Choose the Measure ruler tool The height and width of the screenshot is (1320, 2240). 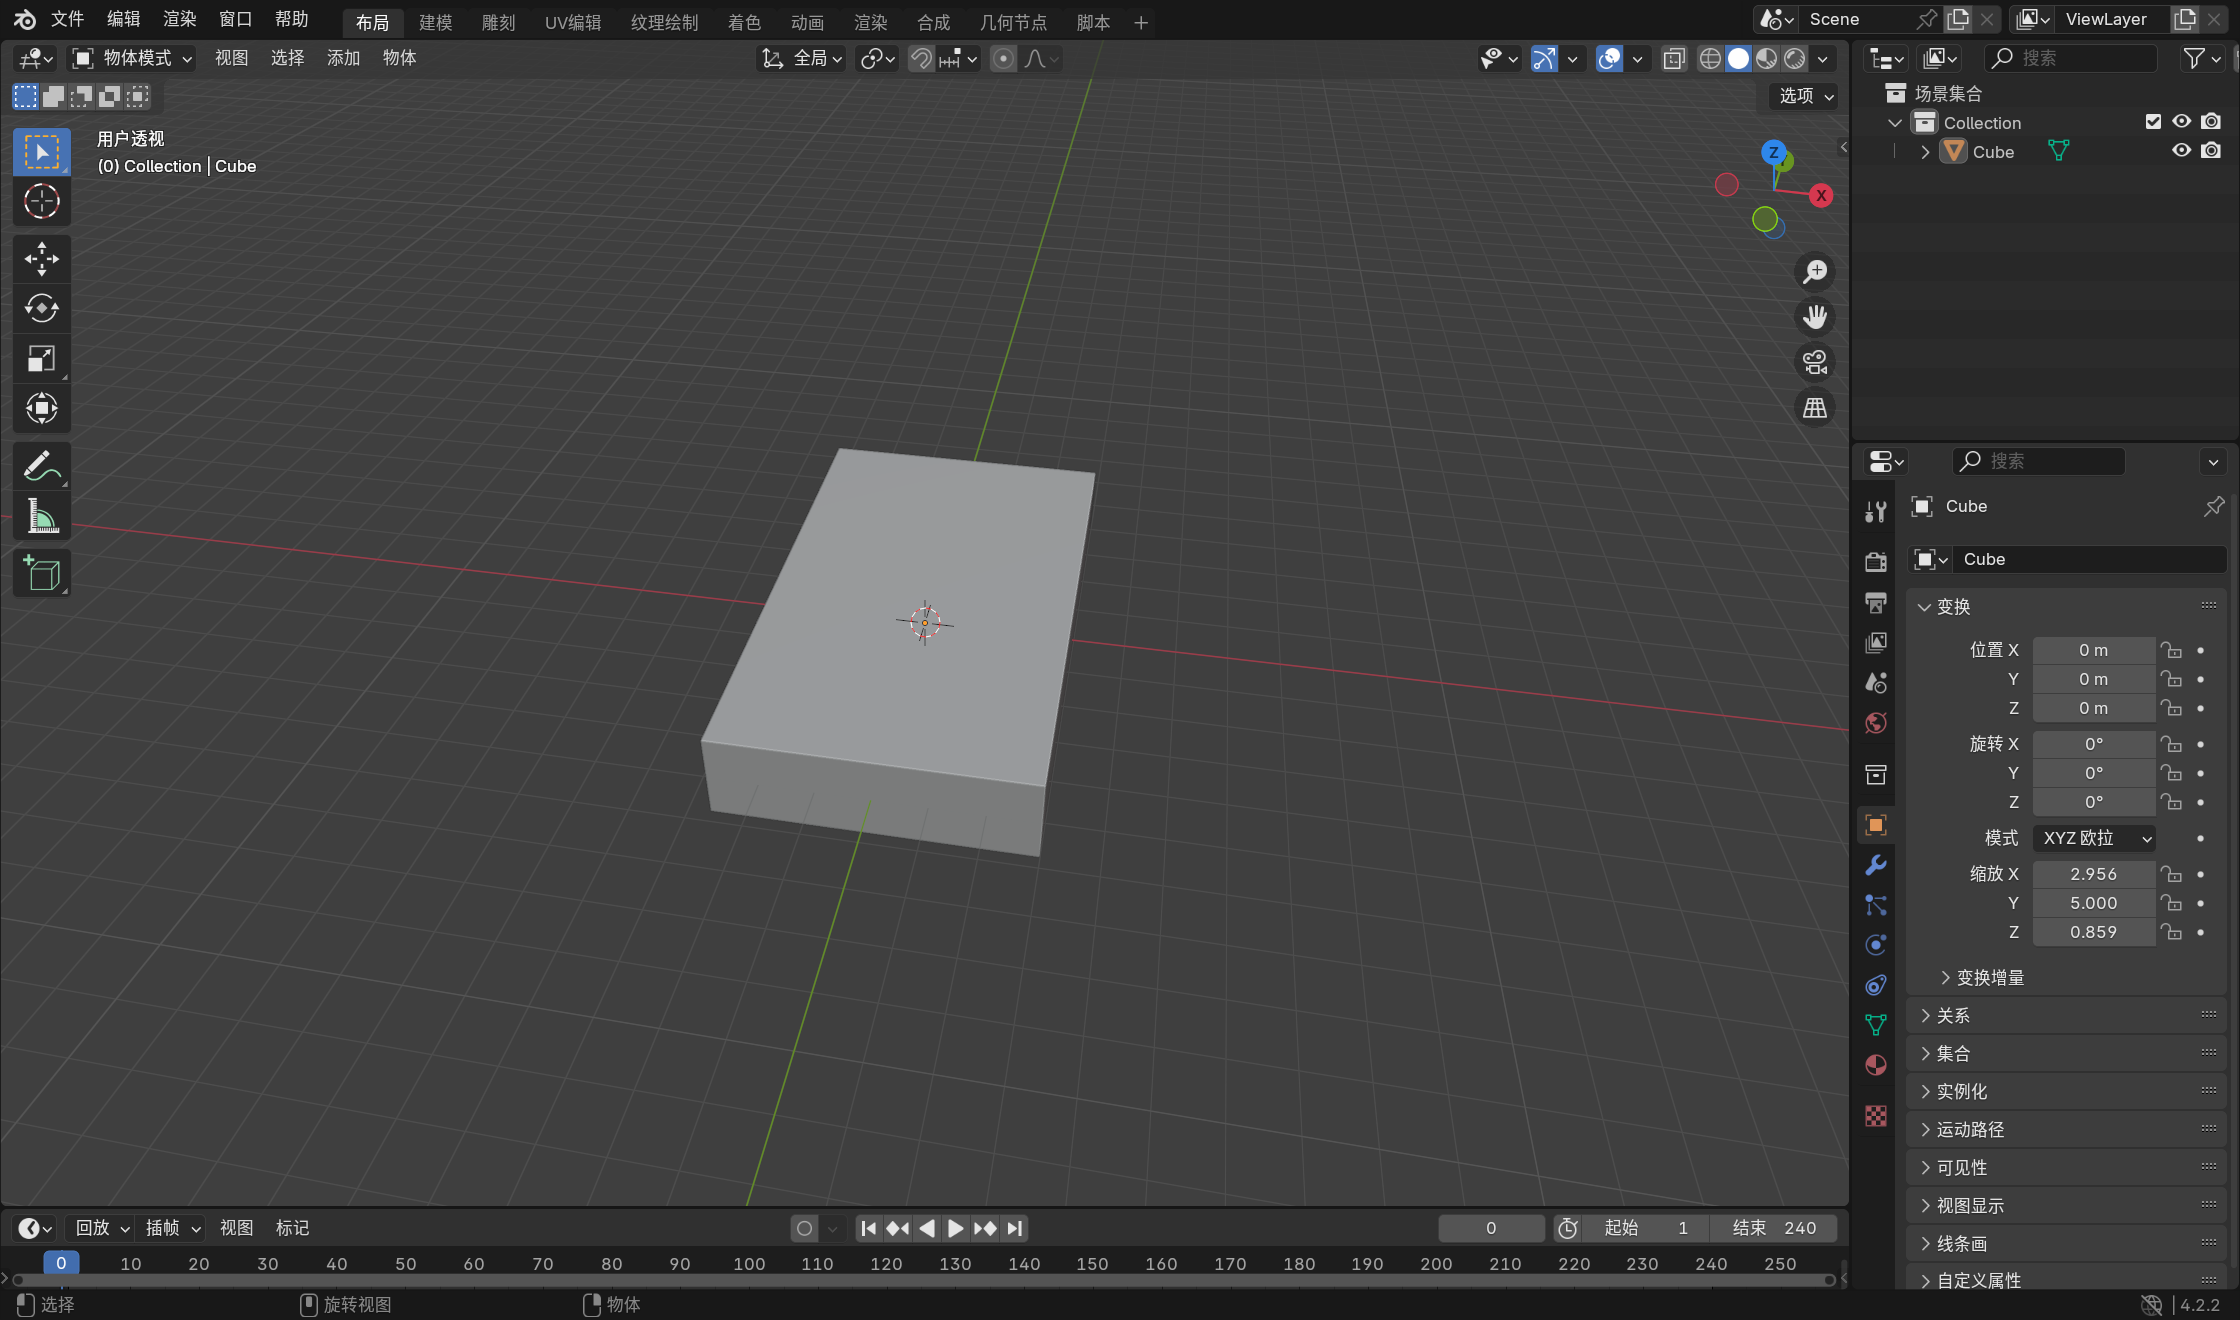click(x=41, y=516)
